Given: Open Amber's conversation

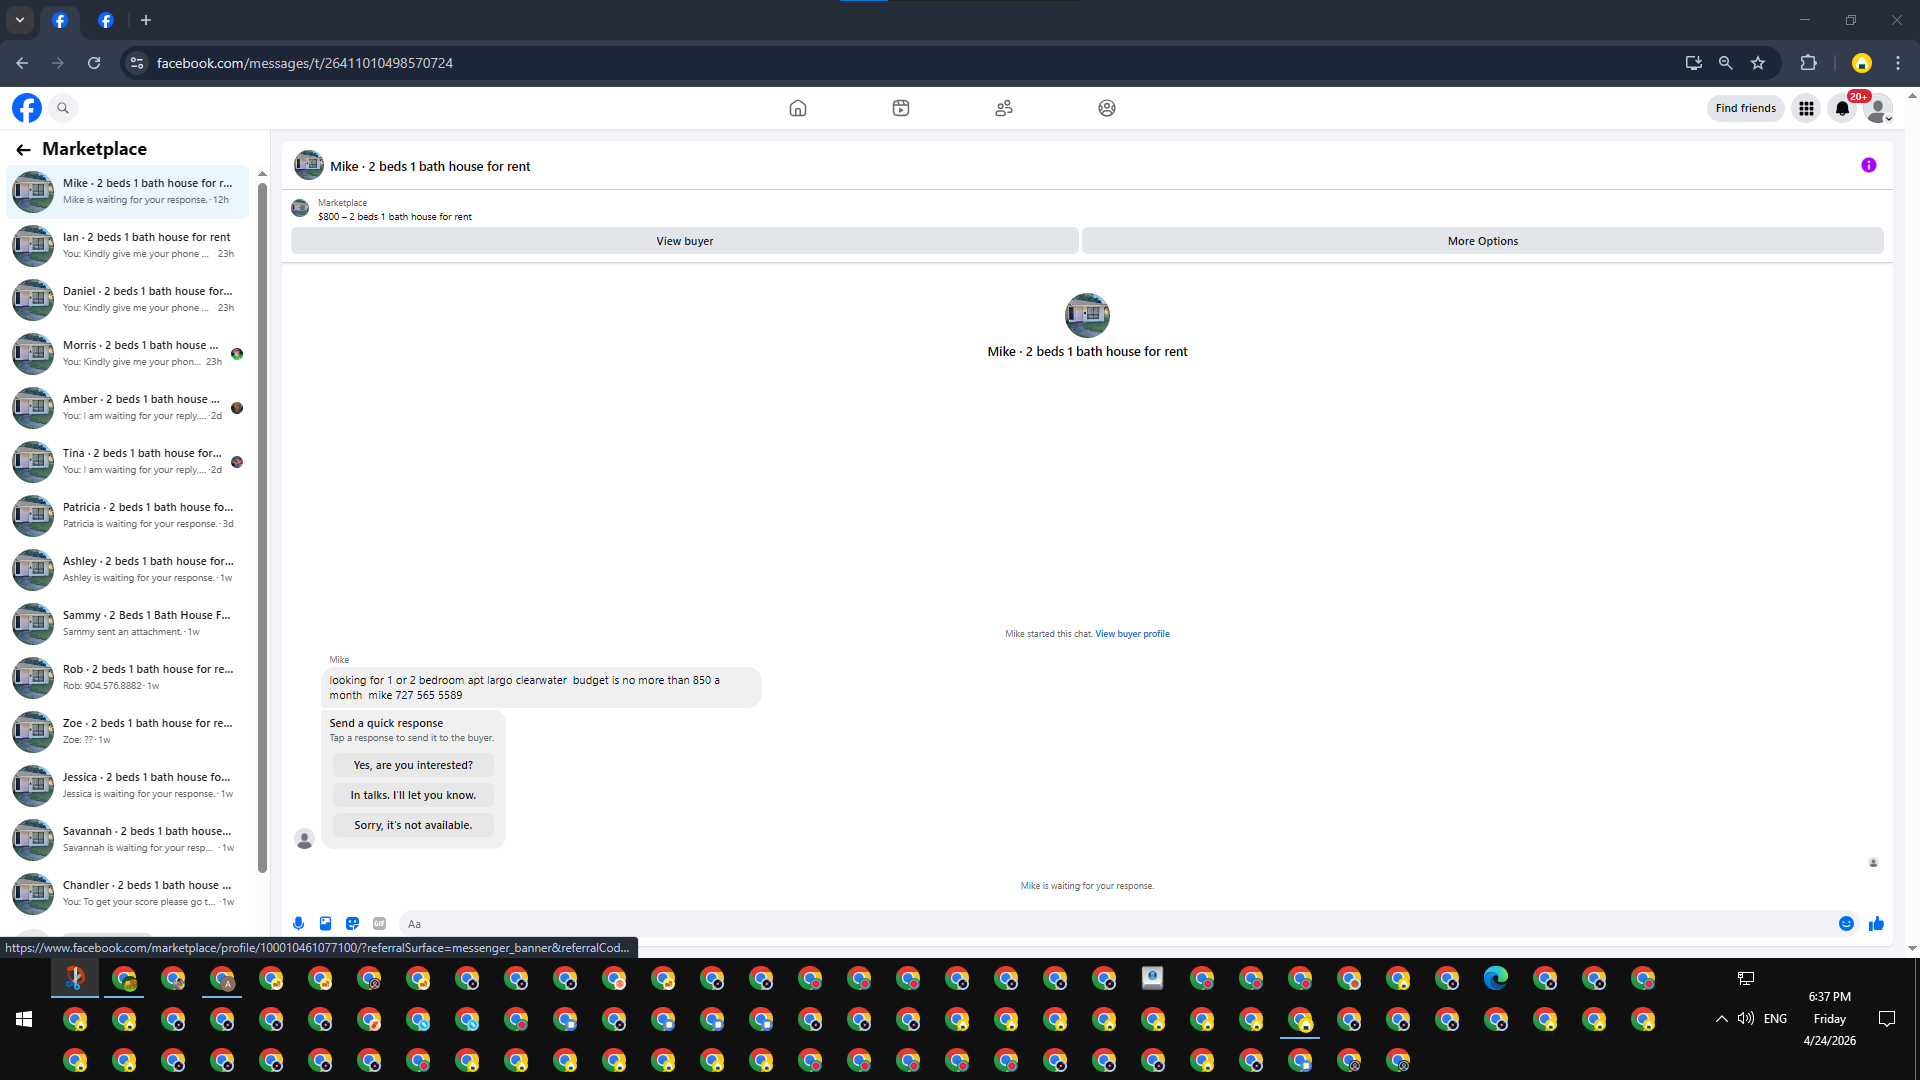Looking at the screenshot, I should coord(128,408).
